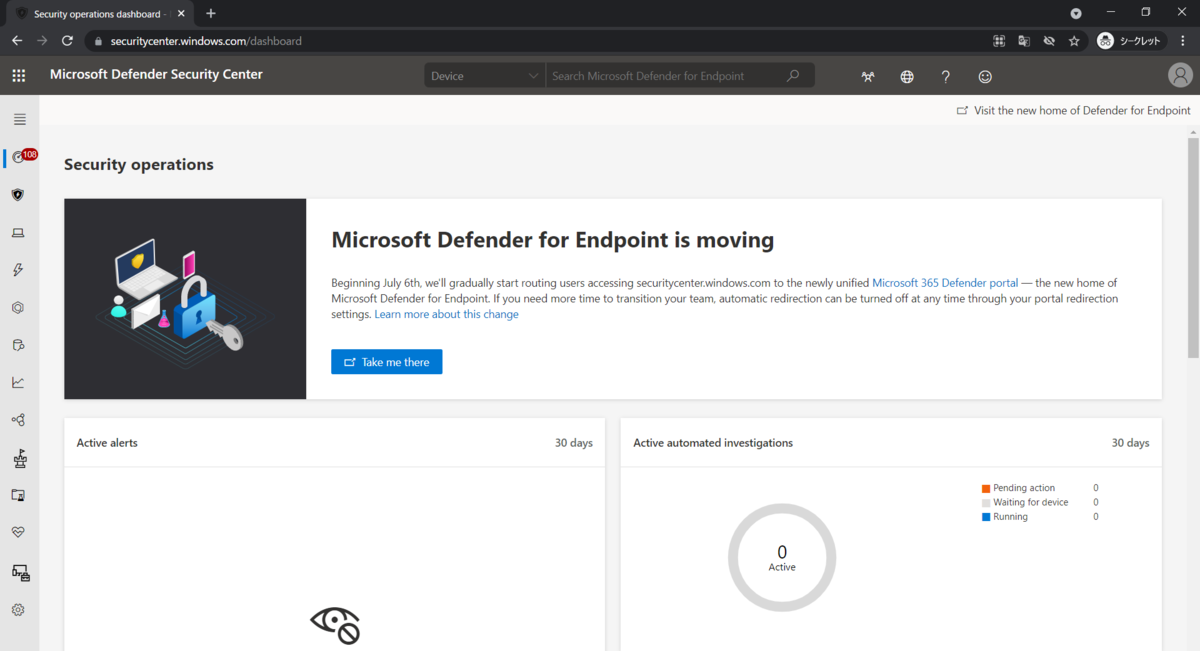Open Alerts queue lightning icon
This screenshot has height=651, width=1200.
pyautogui.click(x=18, y=270)
